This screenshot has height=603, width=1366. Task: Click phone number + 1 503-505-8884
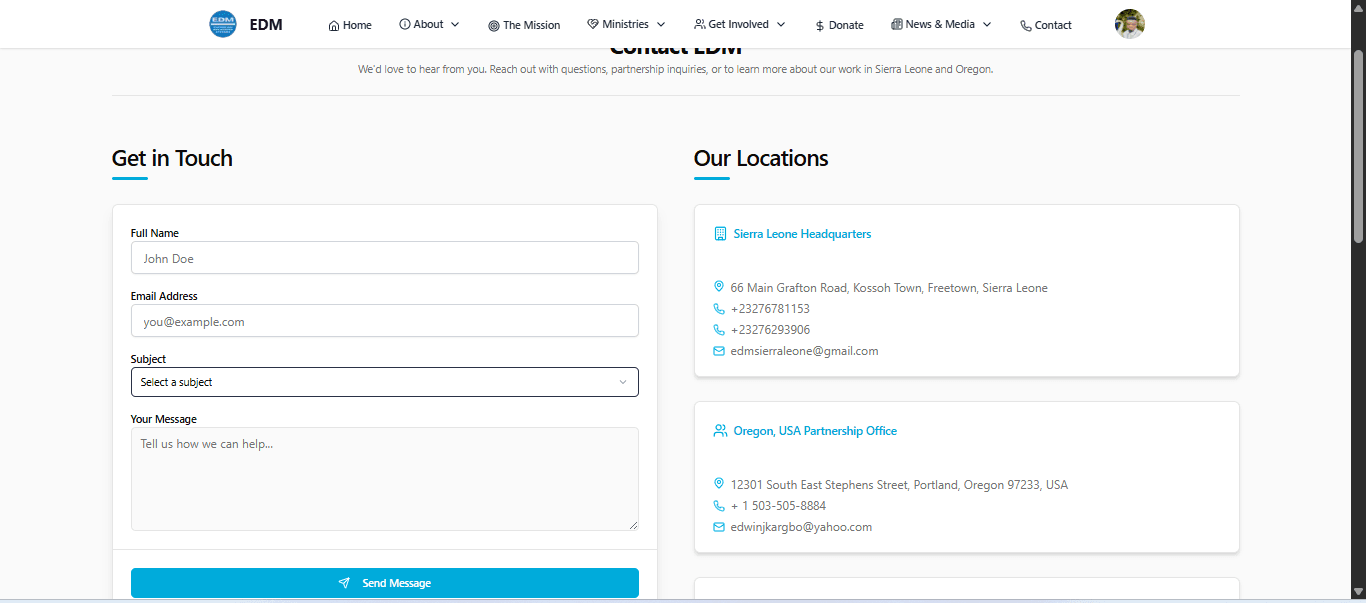(x=778, y=506)
